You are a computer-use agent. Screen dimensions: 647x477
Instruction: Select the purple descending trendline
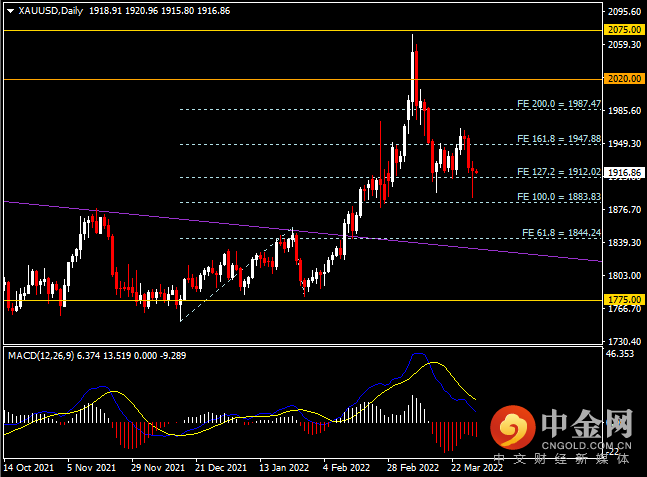pyautogui.click(x=303, y=232)
